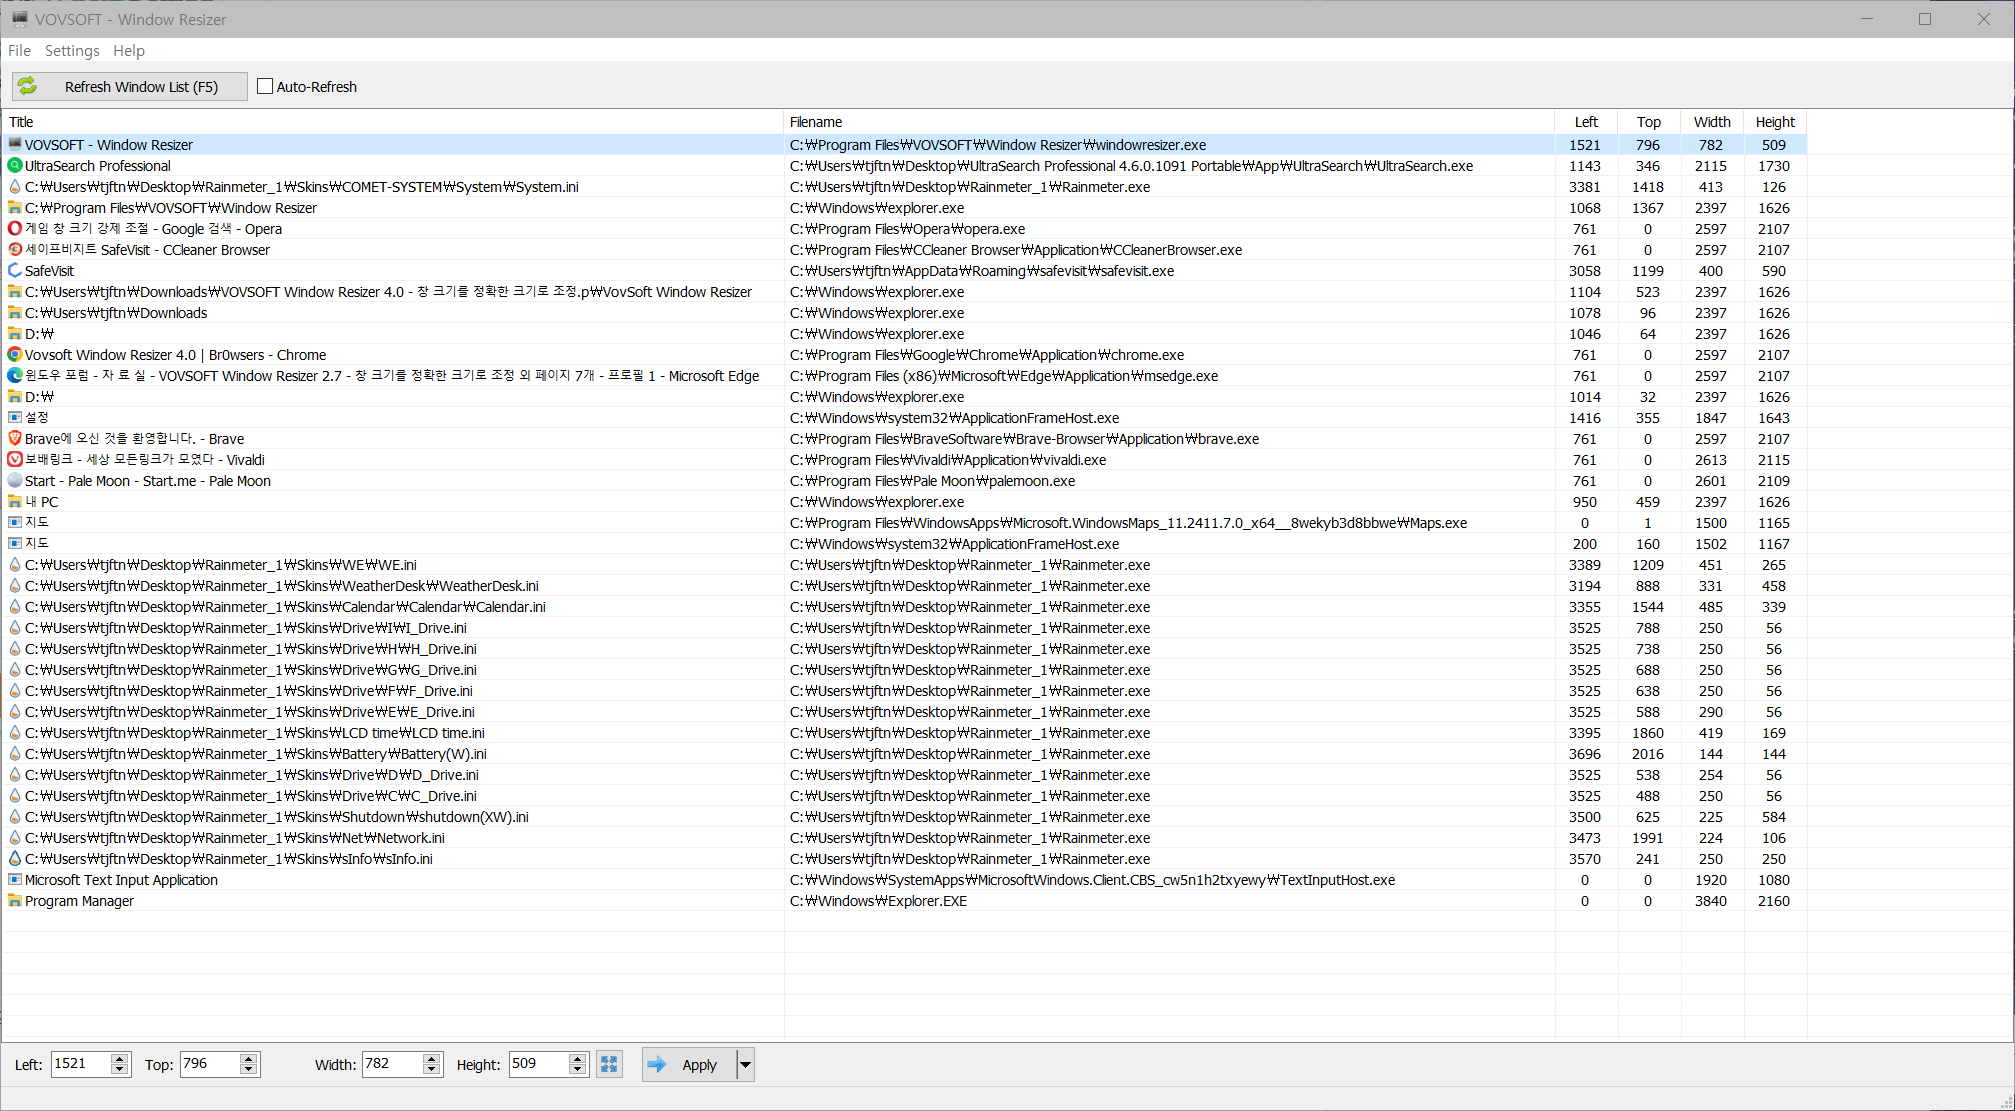The width and height of the screenshot is (2015, 1111).
Task: Click into the Width value field
Action: [x=392, y=1064]
